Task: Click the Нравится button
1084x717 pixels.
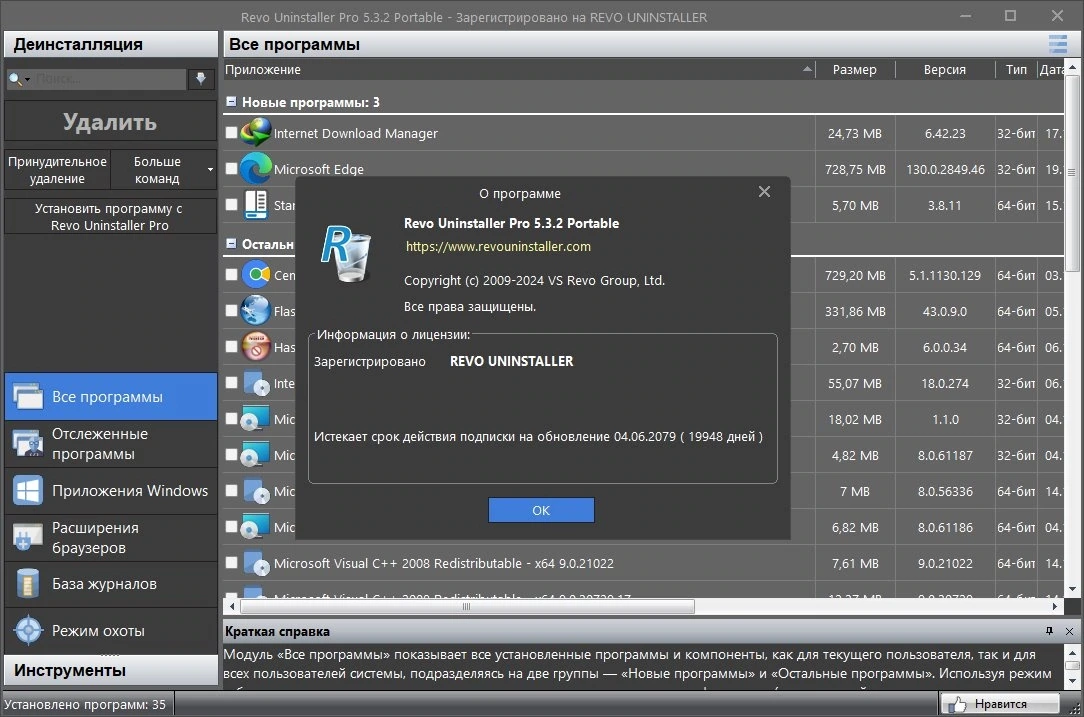Action: coord(1000,704)
